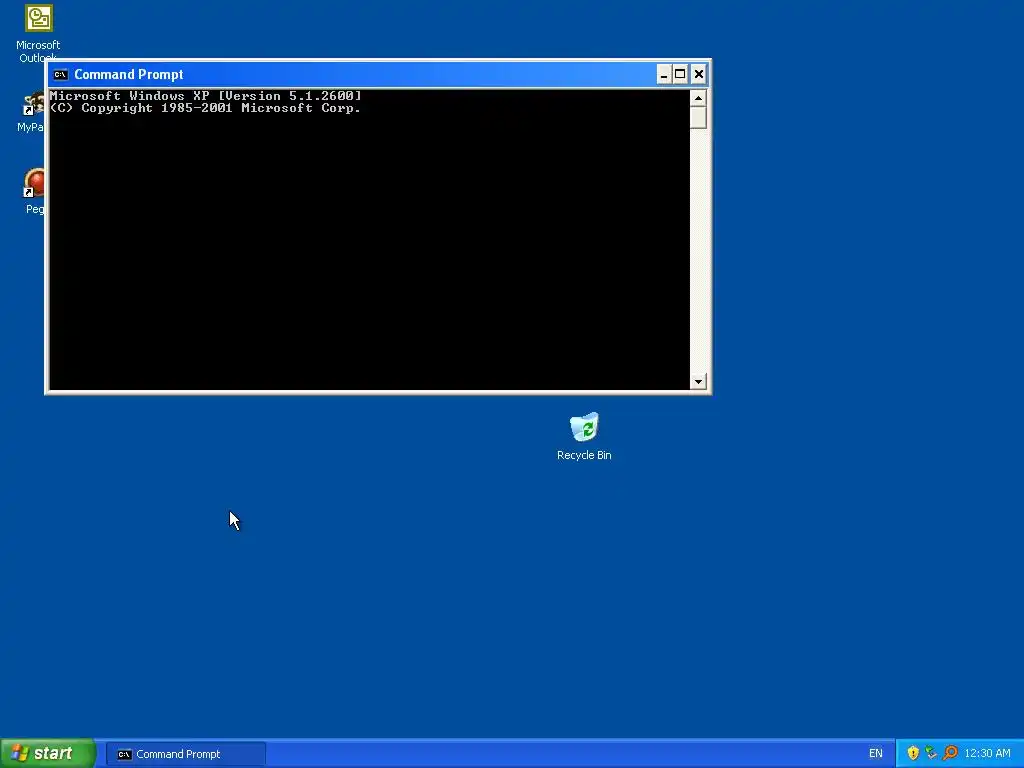Maximize the Command Prompt window
Image resolution: width=1024 pixels, height=768 pixels.
coord(680,74)
